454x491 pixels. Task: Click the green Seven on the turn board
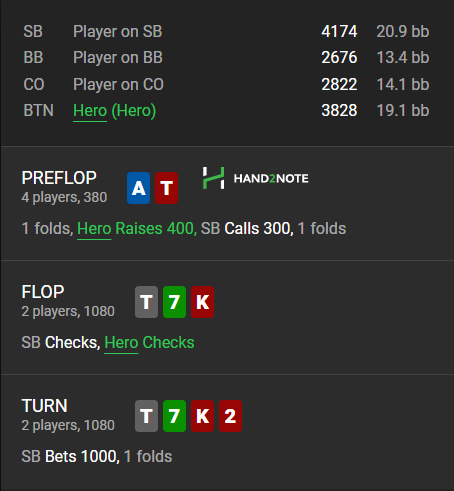click(x=174, y=416)
